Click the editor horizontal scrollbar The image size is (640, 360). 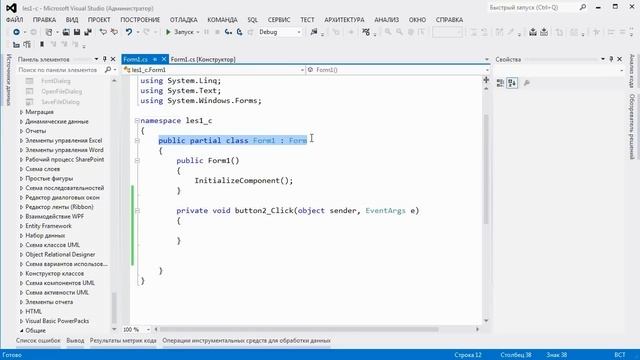pyautogui.click(x=299, y=329)
